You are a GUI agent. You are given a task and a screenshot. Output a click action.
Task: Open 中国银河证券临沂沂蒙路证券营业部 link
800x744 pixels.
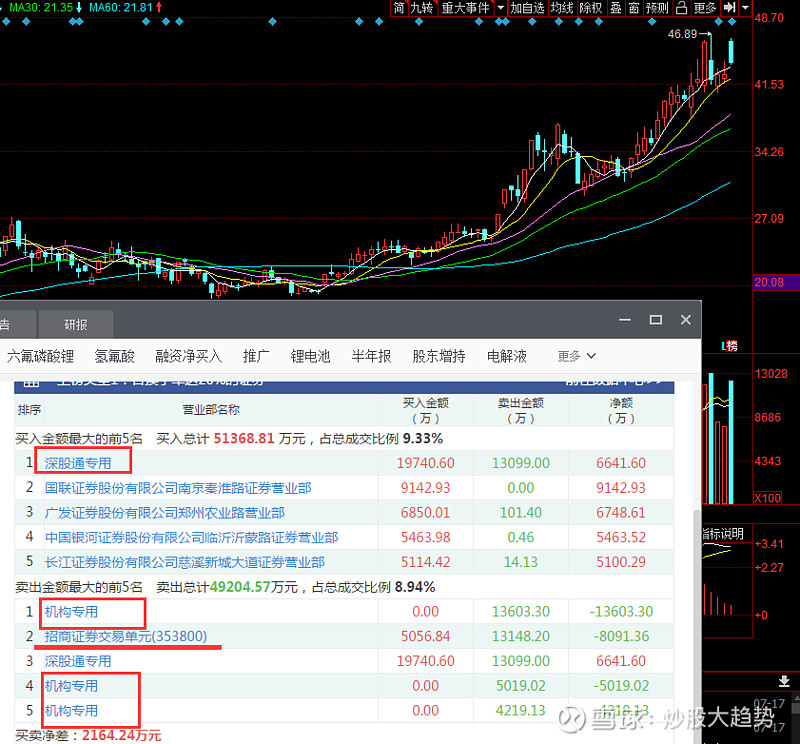pyautogui.click(x=191, y=537)
